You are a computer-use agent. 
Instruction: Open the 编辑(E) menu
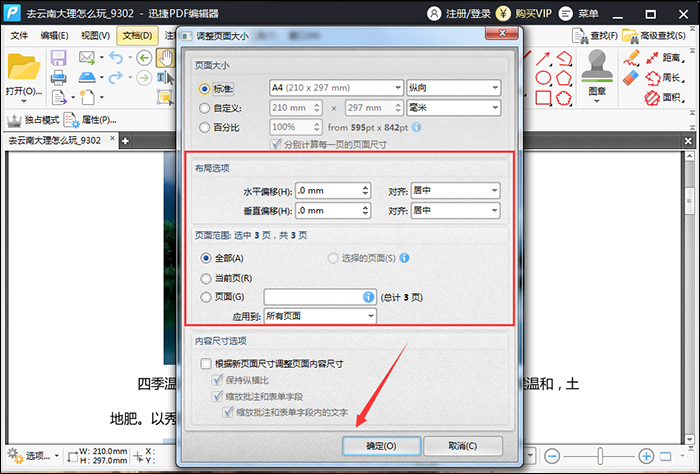point(54,35)
